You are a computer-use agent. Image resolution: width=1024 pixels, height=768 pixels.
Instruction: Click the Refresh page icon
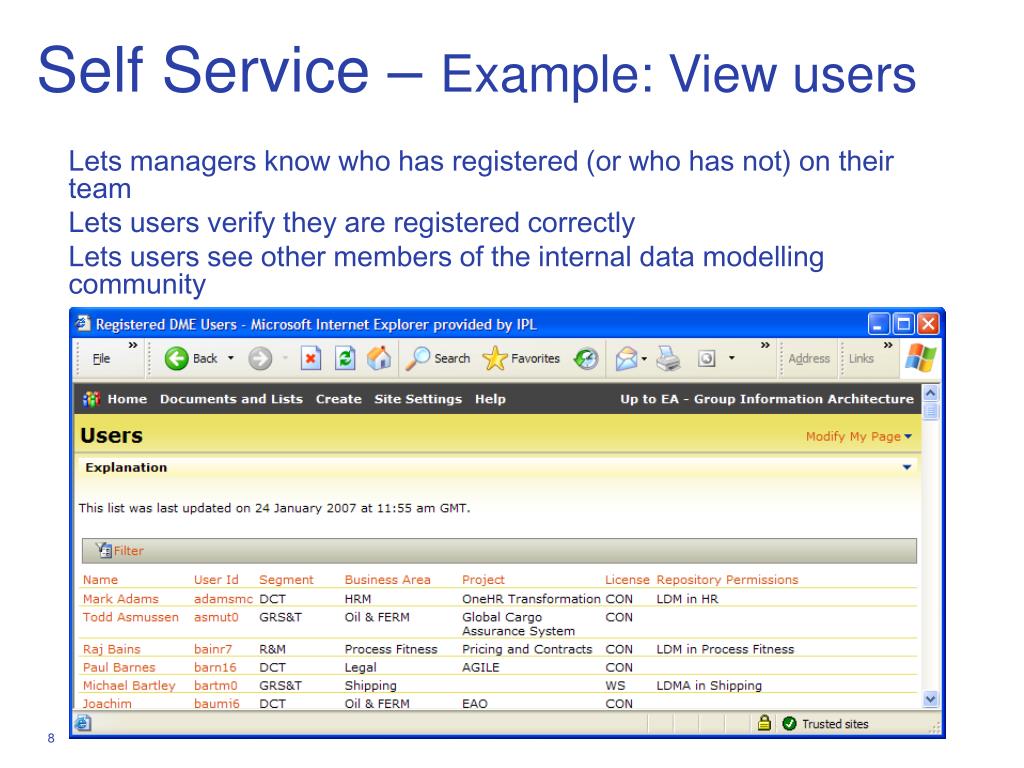[x=345, y=359]
